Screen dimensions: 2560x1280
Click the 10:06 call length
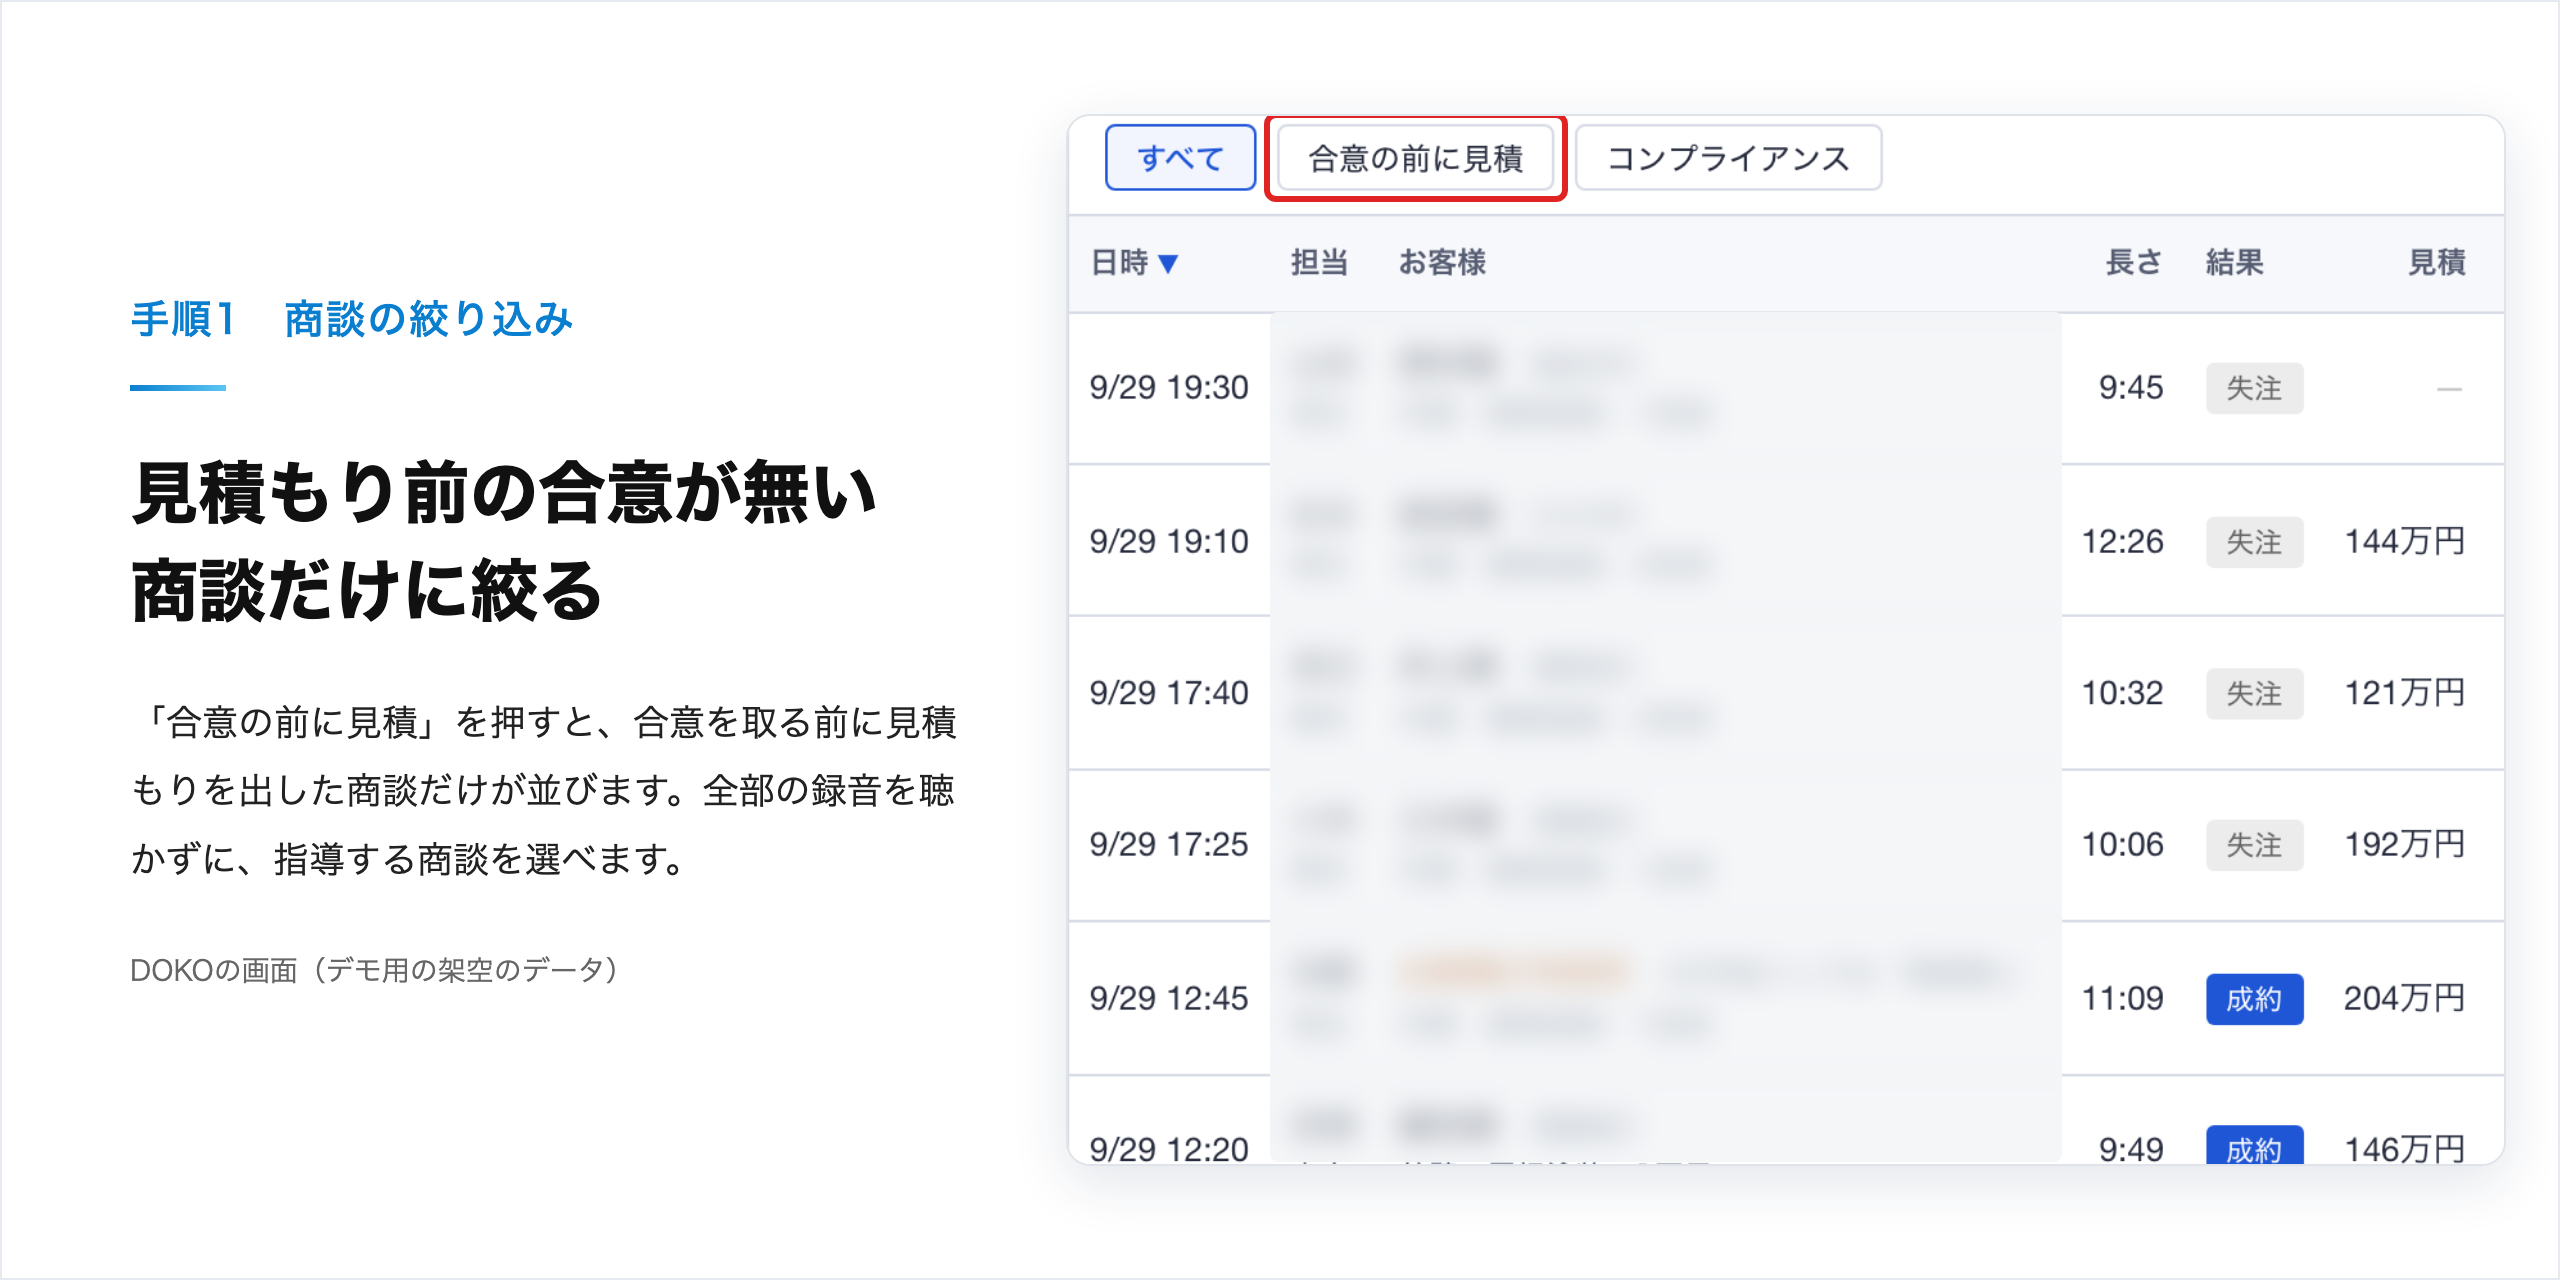(x=2122, y=845)
